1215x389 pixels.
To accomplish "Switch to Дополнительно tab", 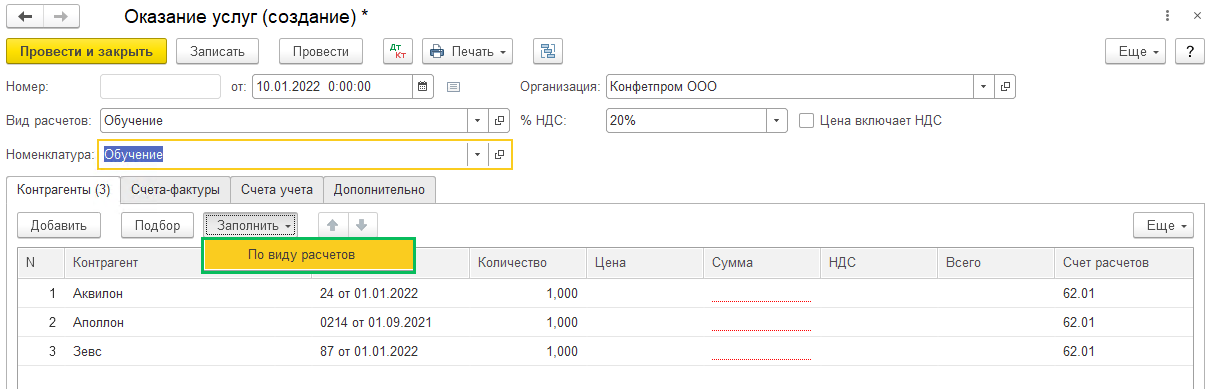I will point(379,189).
